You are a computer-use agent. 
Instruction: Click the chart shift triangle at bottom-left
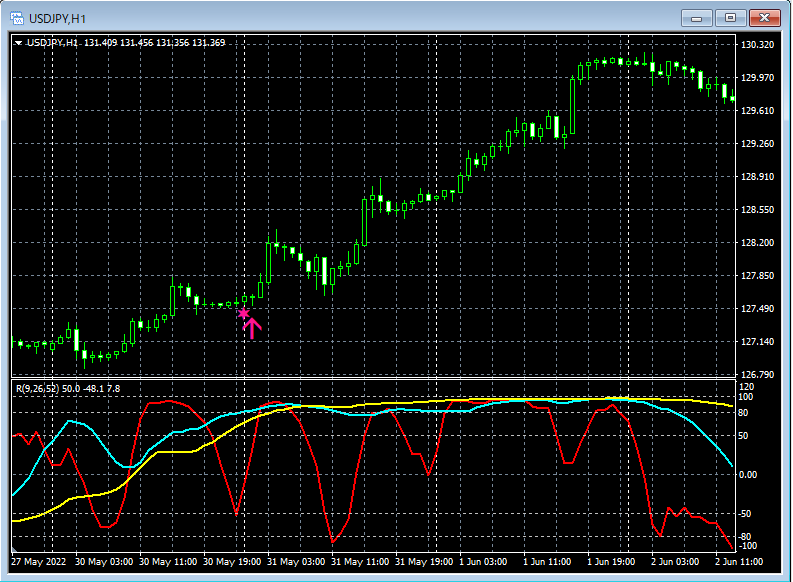click(15, 551)
